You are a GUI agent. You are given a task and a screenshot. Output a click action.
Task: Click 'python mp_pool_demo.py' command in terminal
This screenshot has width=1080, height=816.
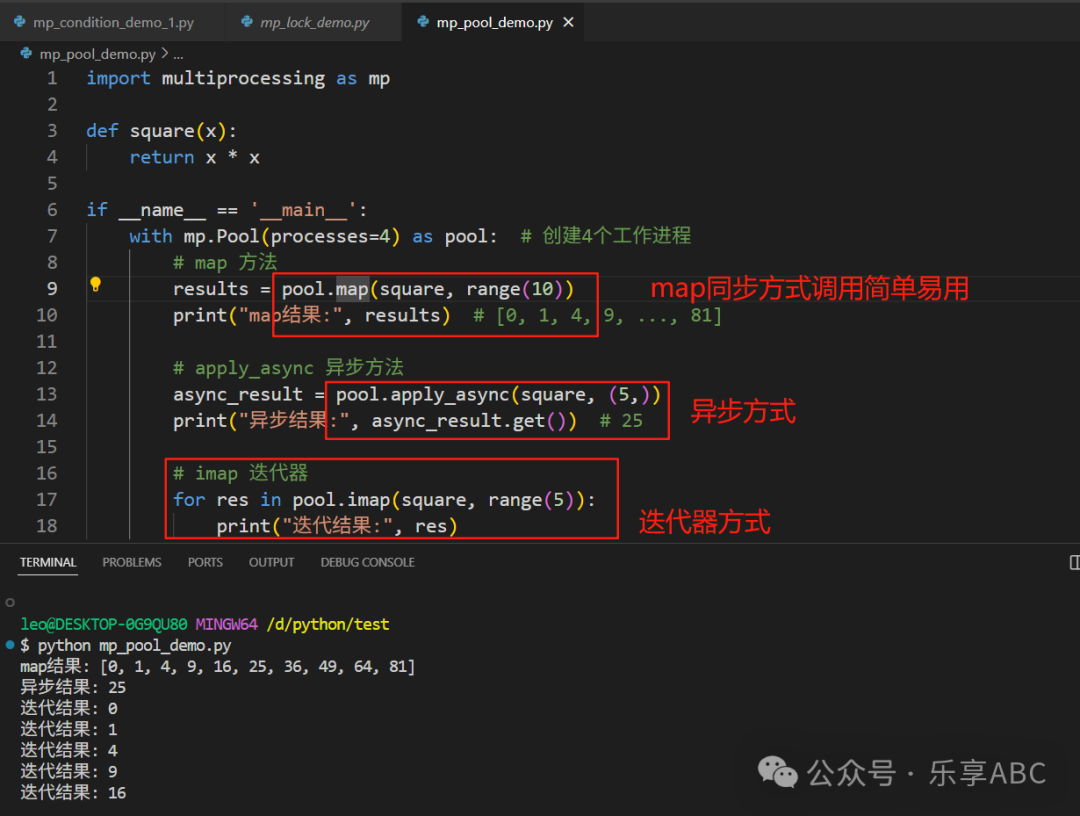[134, 646]
